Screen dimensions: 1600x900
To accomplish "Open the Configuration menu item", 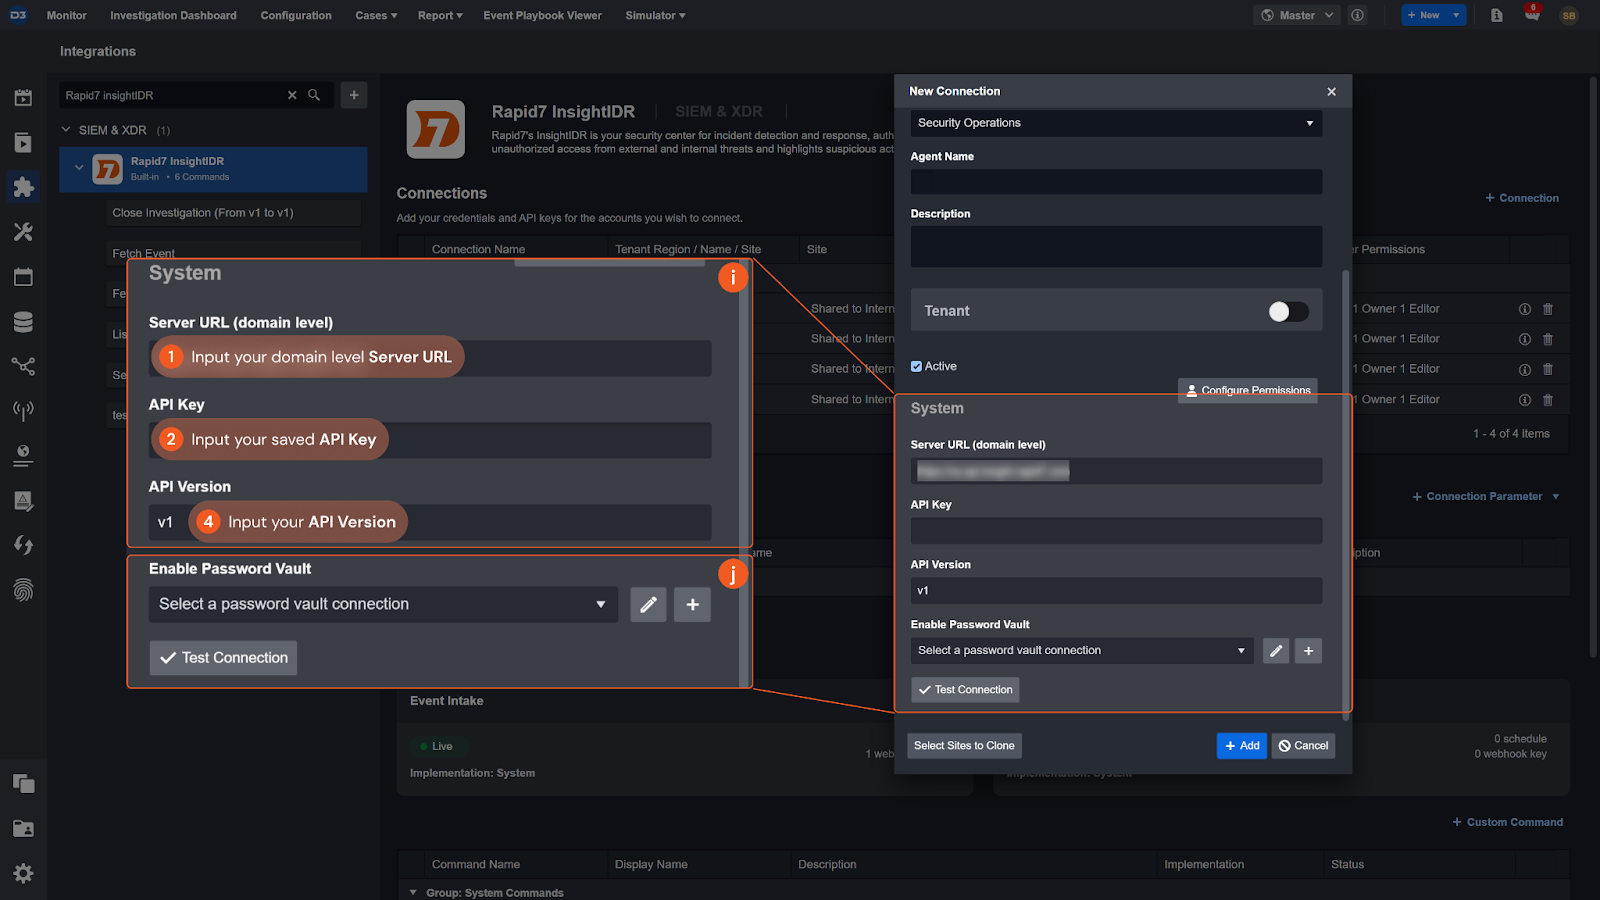I will tap(296, 15).
